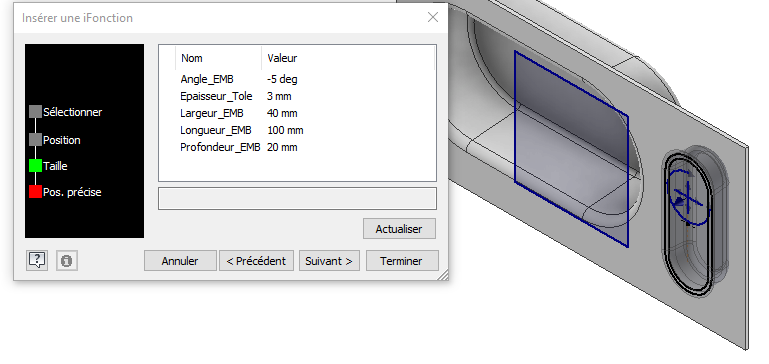
Task: Finish with the Terminer button
Action: tap(401, 261)
